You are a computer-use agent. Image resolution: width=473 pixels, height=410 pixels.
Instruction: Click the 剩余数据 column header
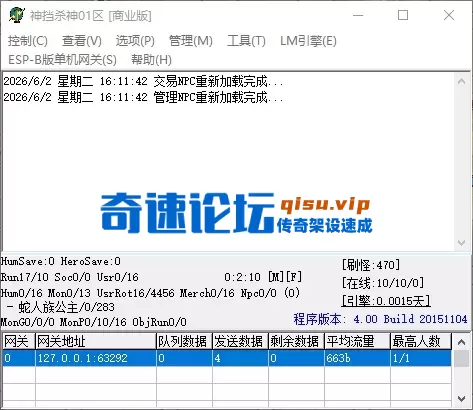pos(296,341)
